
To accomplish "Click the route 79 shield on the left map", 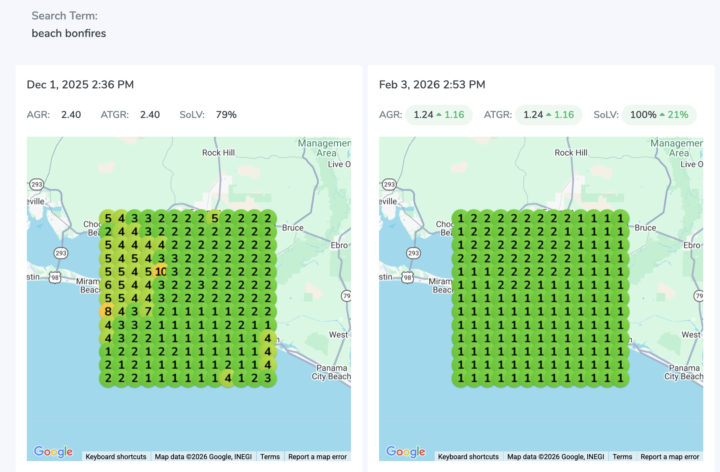I will tap(346, 296).
